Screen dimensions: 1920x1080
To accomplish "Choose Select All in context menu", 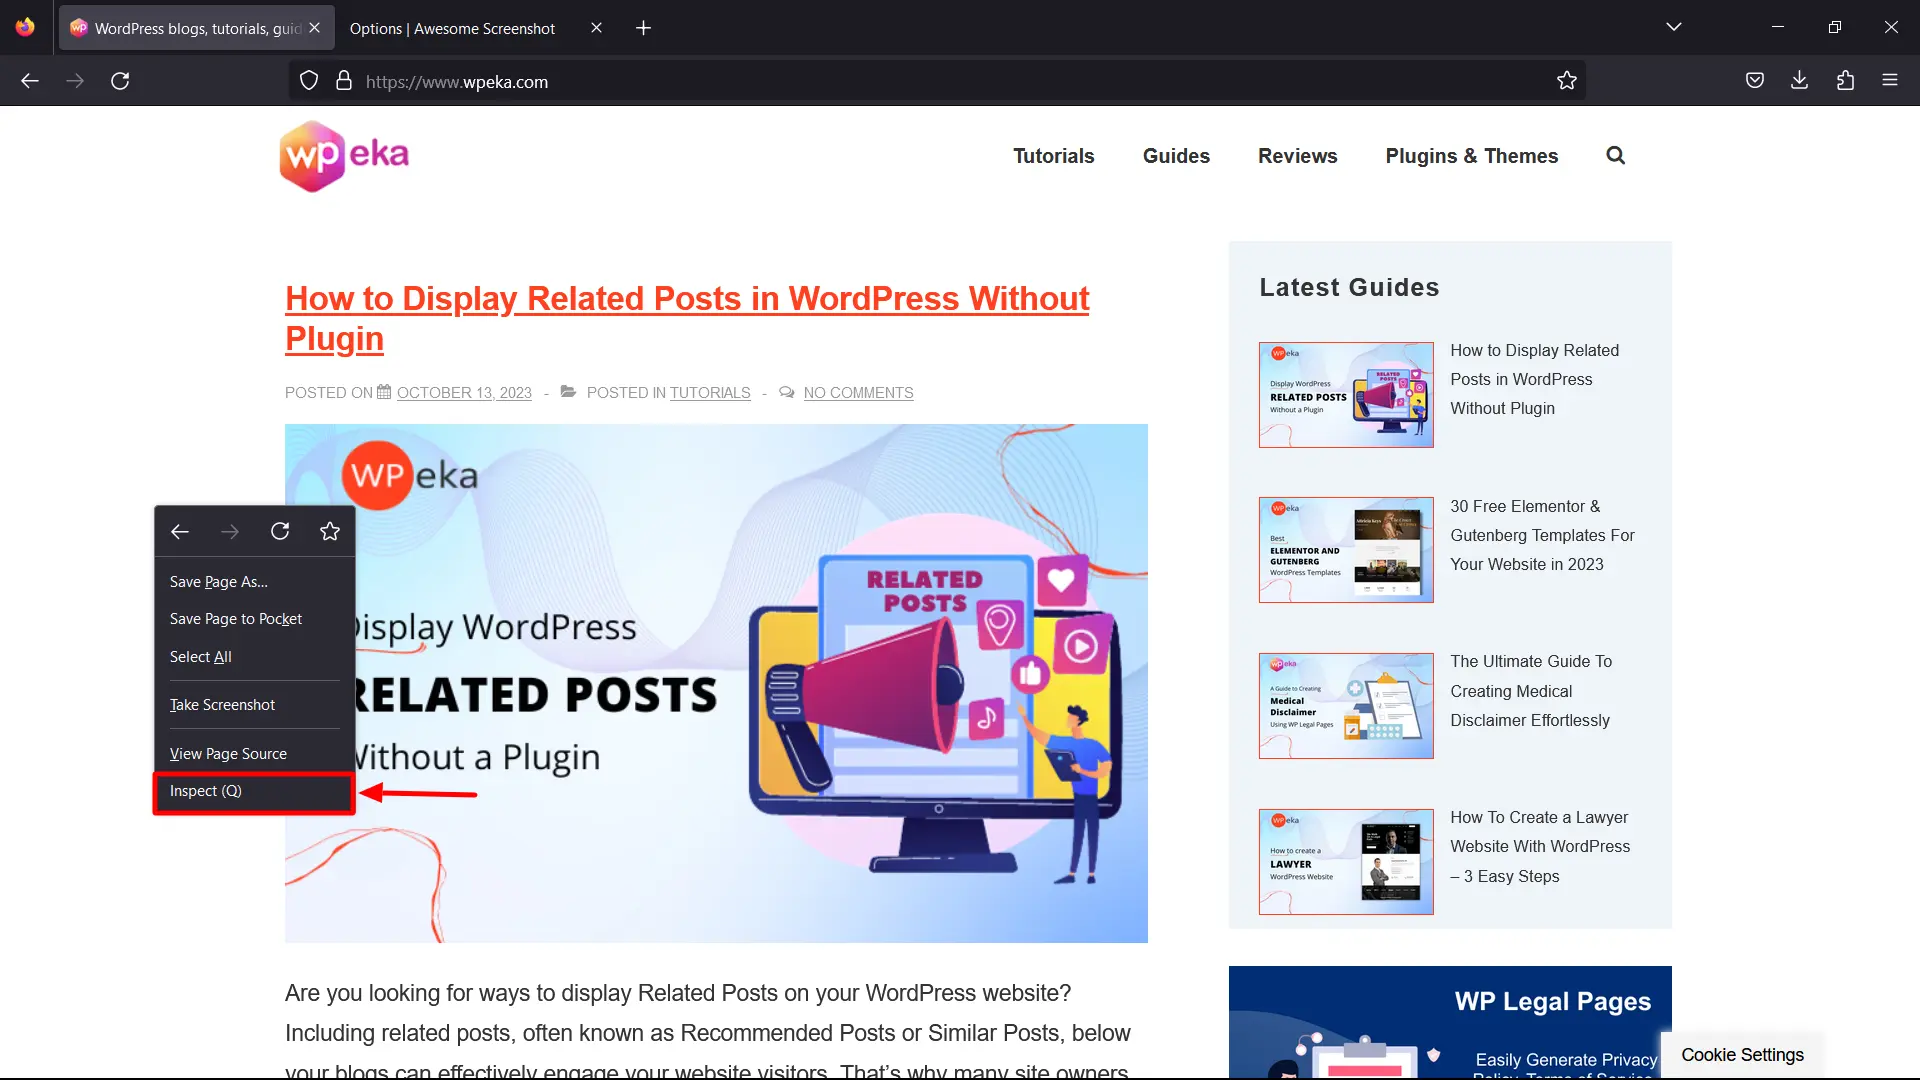I will pos(255,657).
